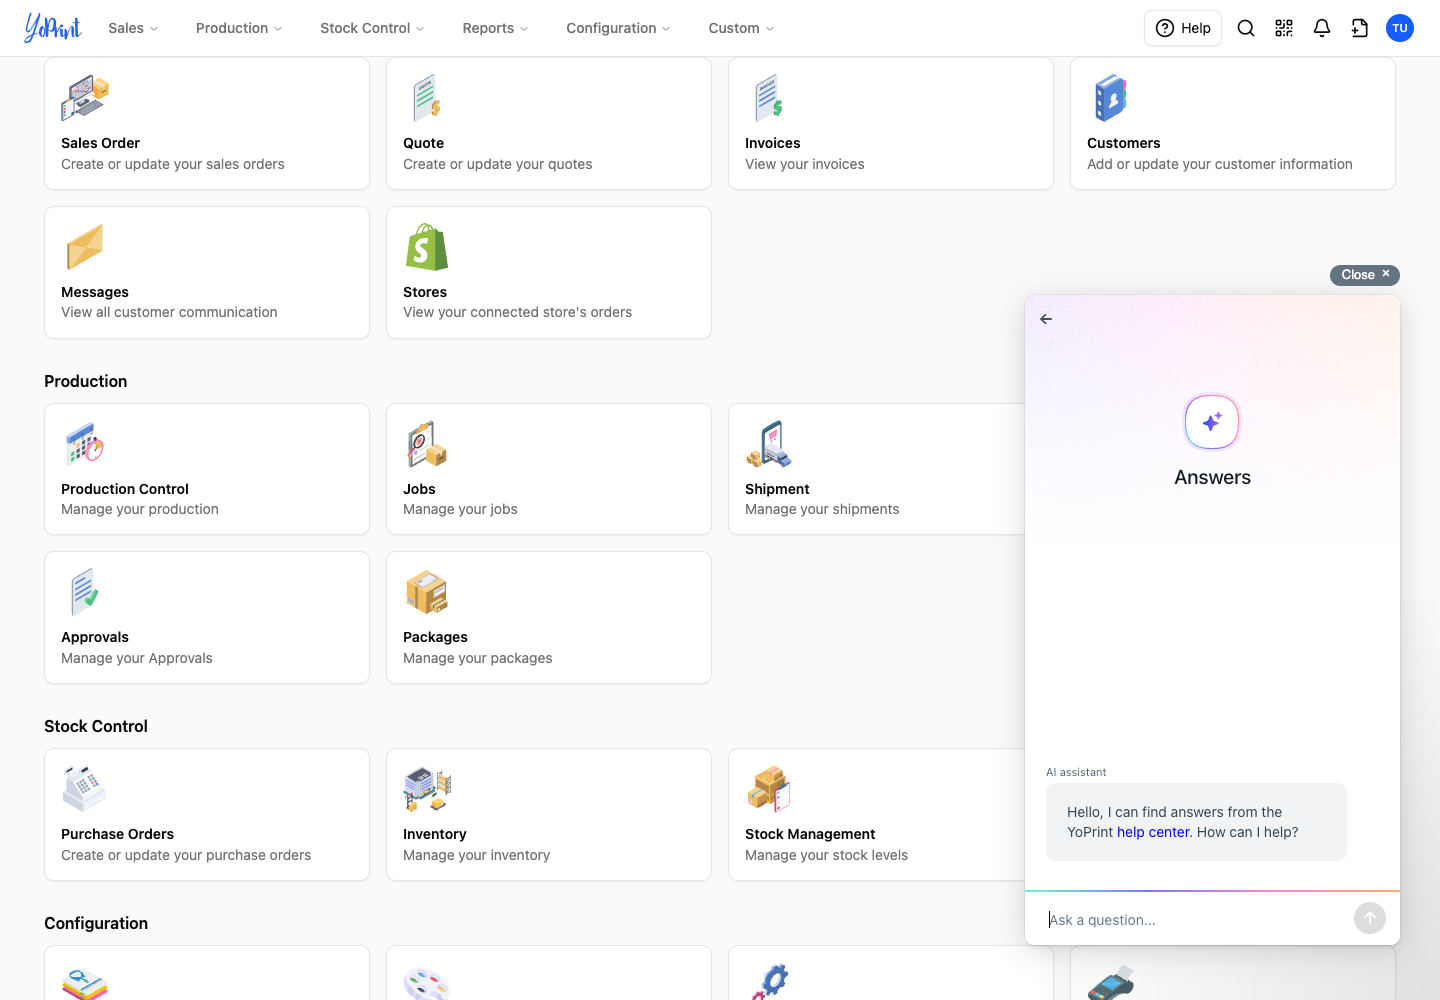Open the QR code scanner icon
Screen dimensions: 1440x1000
click(x=1284, y=28)
